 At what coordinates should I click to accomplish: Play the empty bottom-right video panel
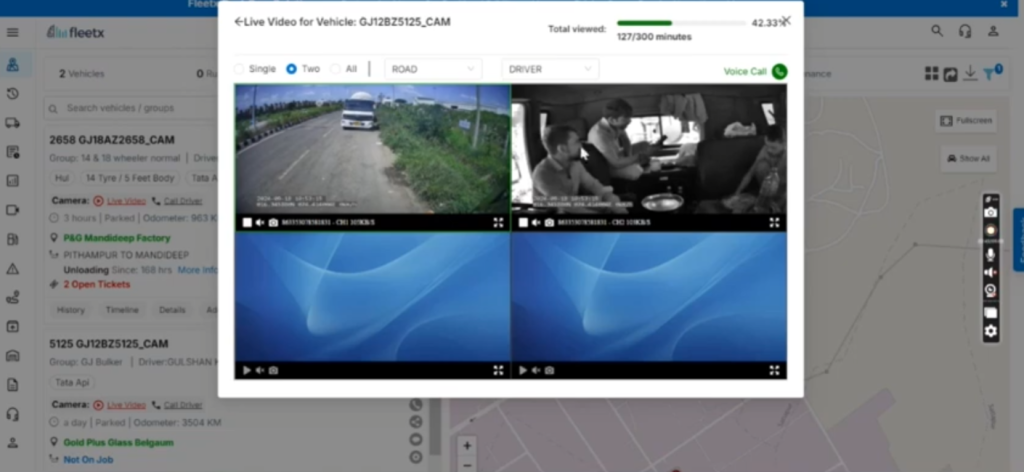click(523, 370)
